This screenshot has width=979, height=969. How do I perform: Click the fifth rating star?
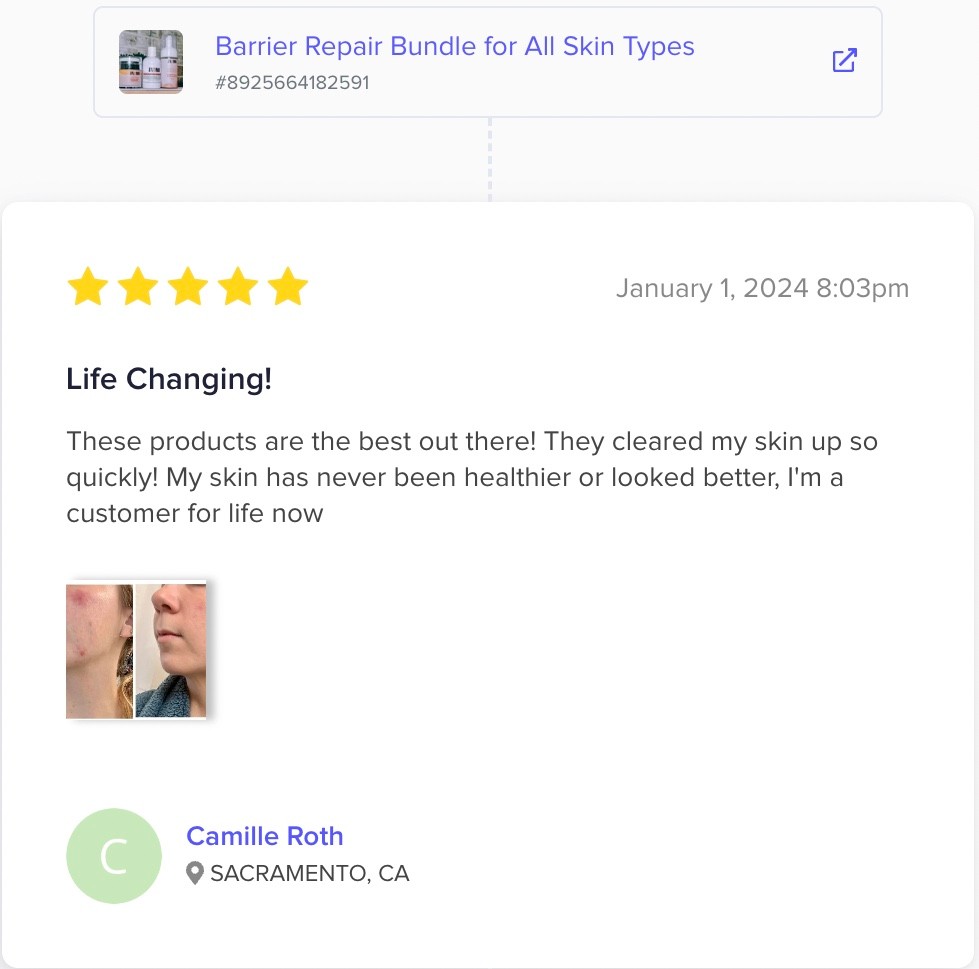tap(288, 288)
